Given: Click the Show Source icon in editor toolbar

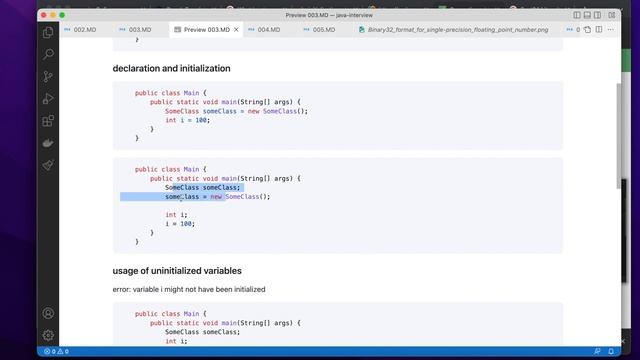Looking at the screenshot, I should coord(587,29).
